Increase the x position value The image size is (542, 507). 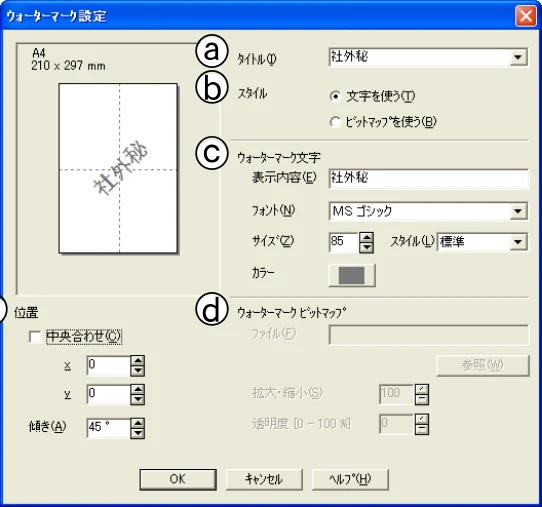(x=138, y=361)
